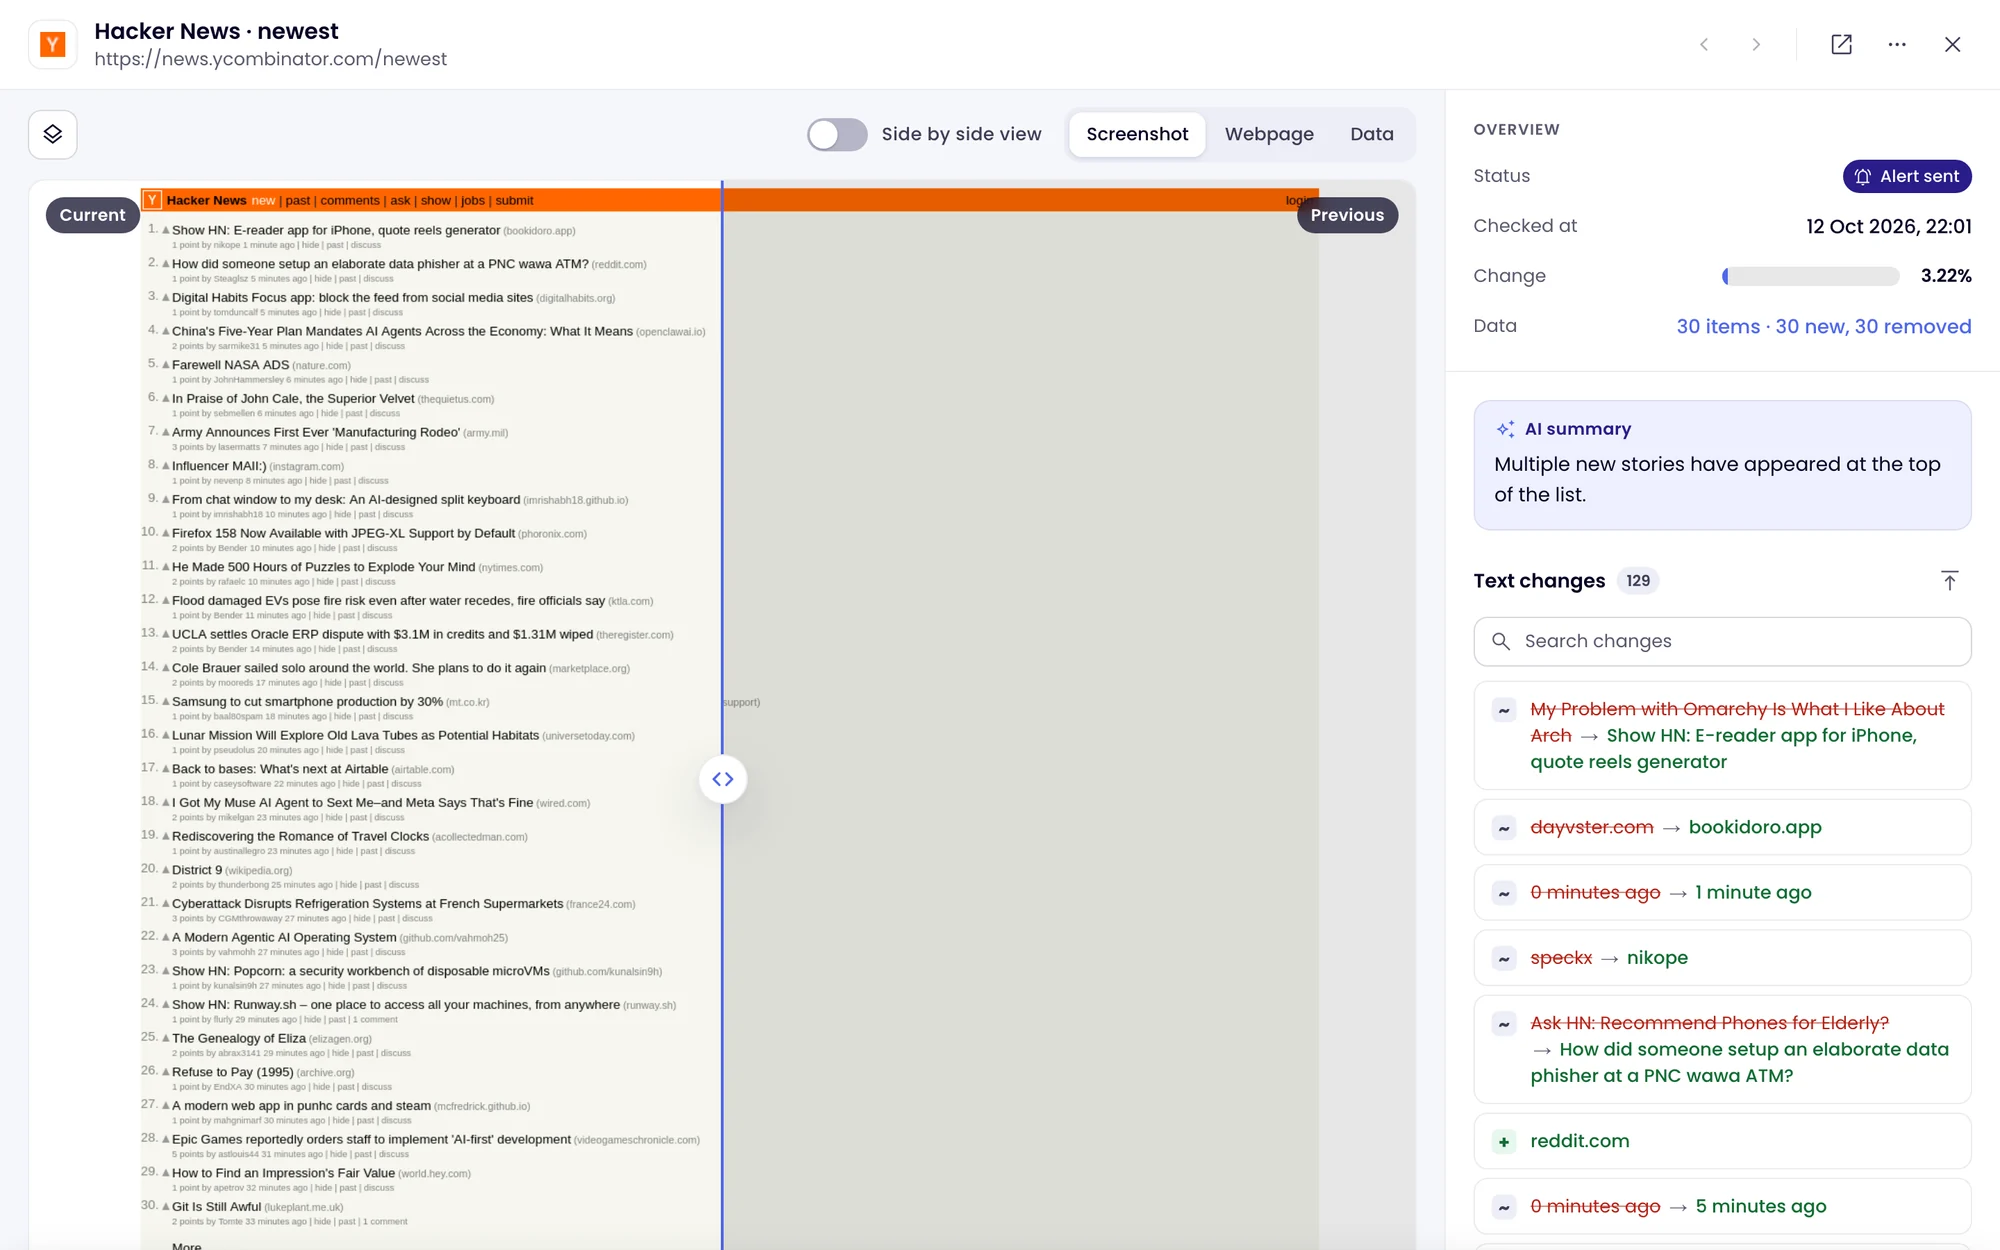2000x1250 pixels.
Task: Click bell icon in Alert sent badge
Action: coord(1862,176)
